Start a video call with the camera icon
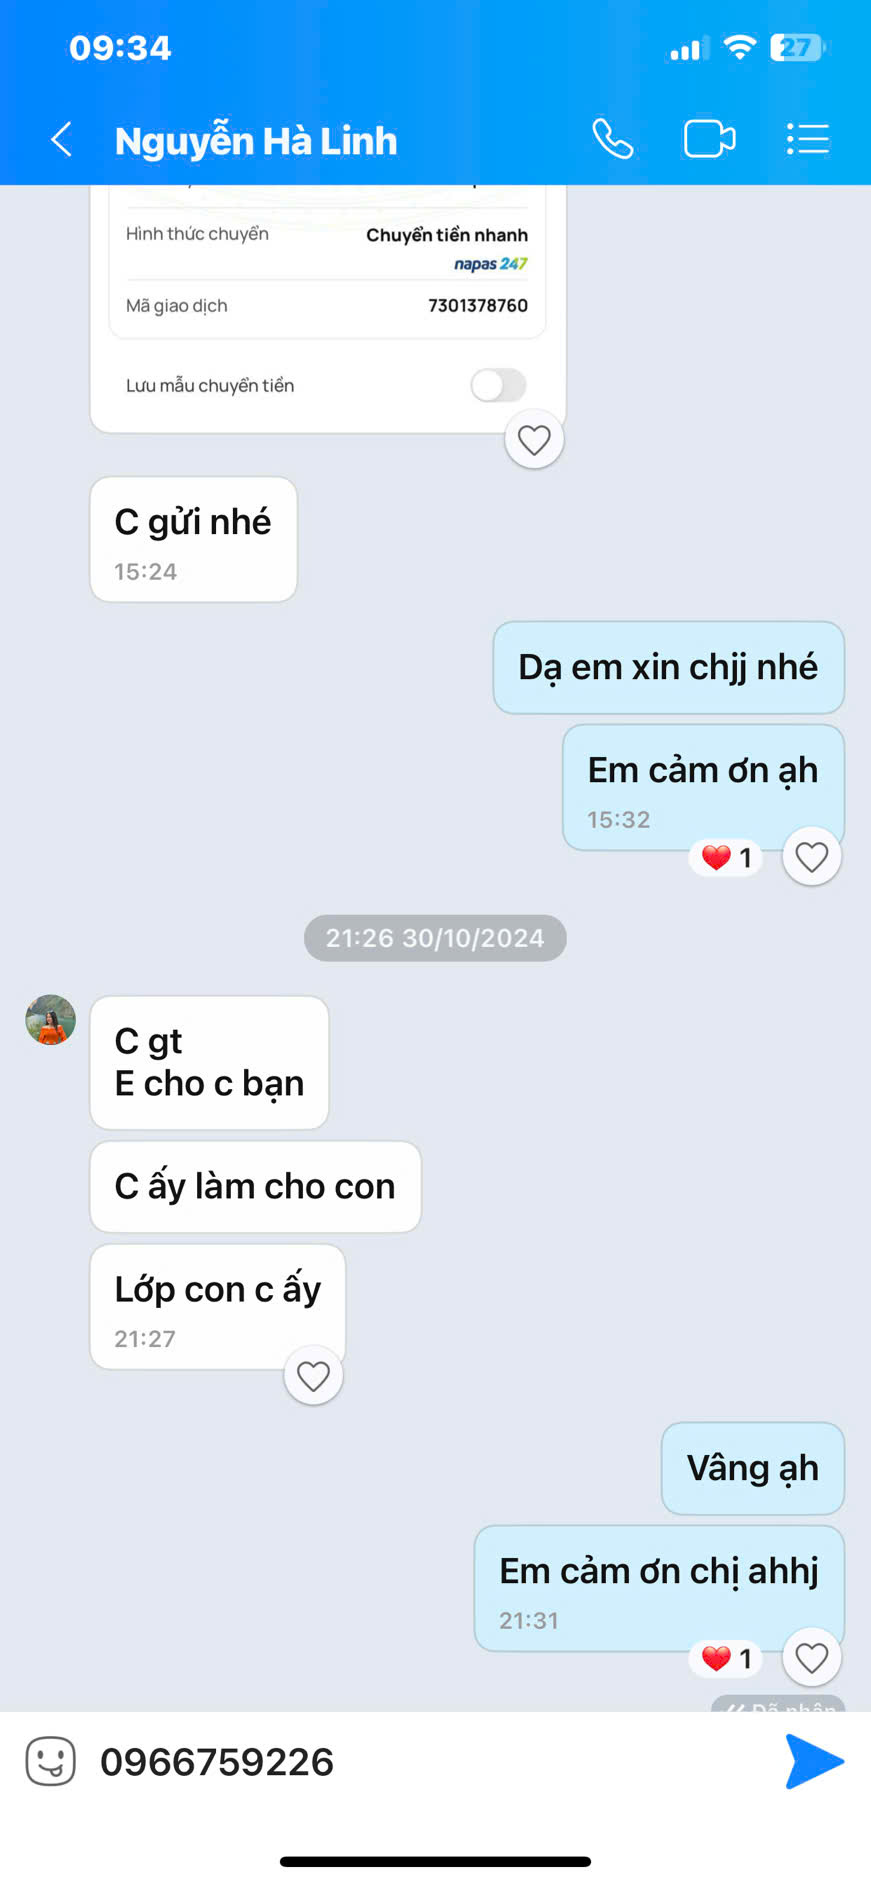This screenshot has width=871, height=1884. tap(710, 139)
